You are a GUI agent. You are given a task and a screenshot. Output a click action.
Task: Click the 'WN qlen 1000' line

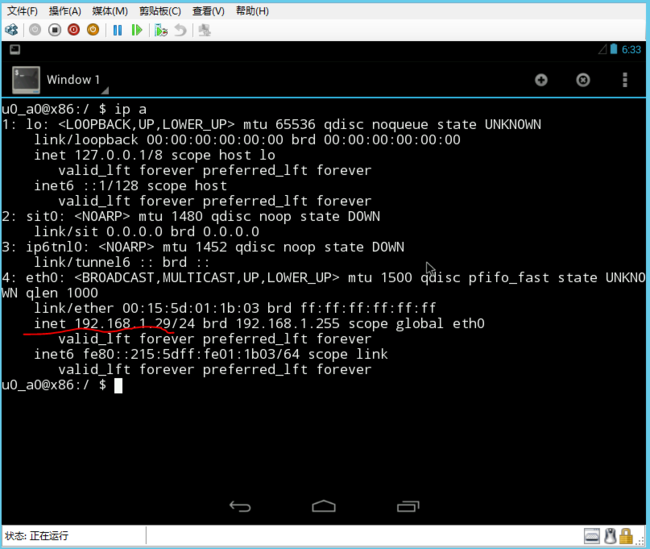point(50,293)
